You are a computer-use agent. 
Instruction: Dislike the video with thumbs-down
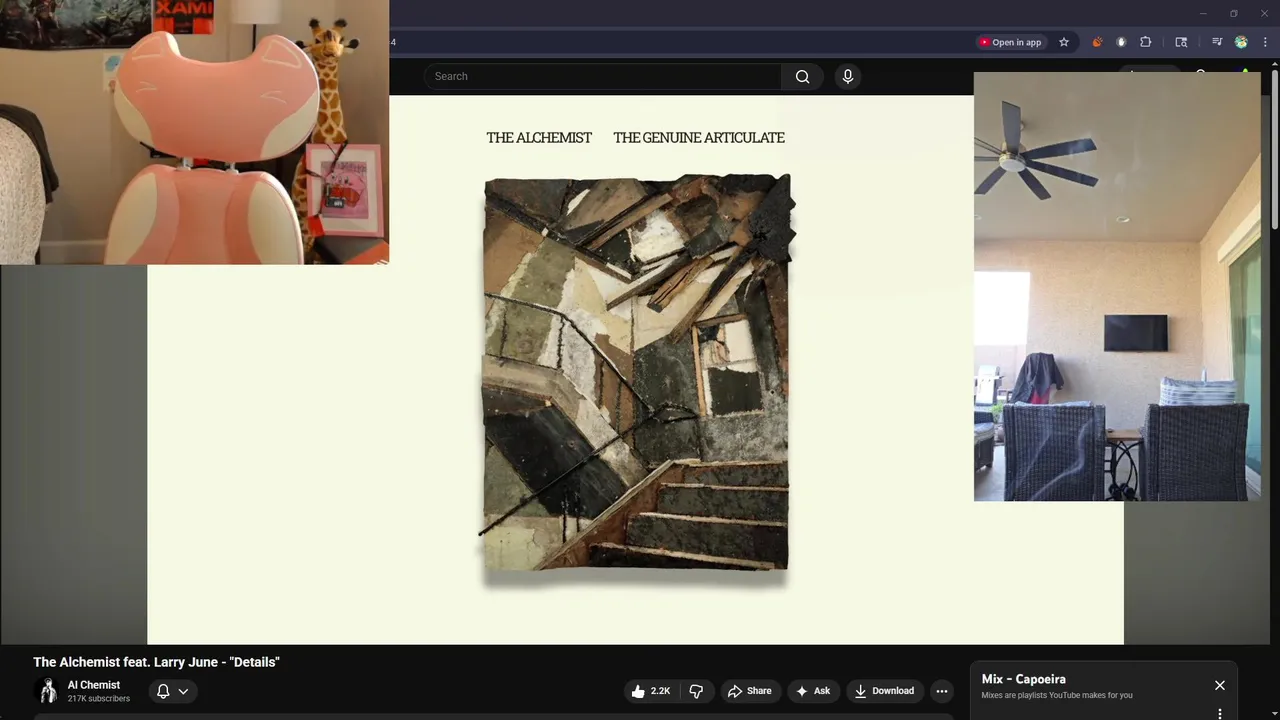[x=696, y=691]
